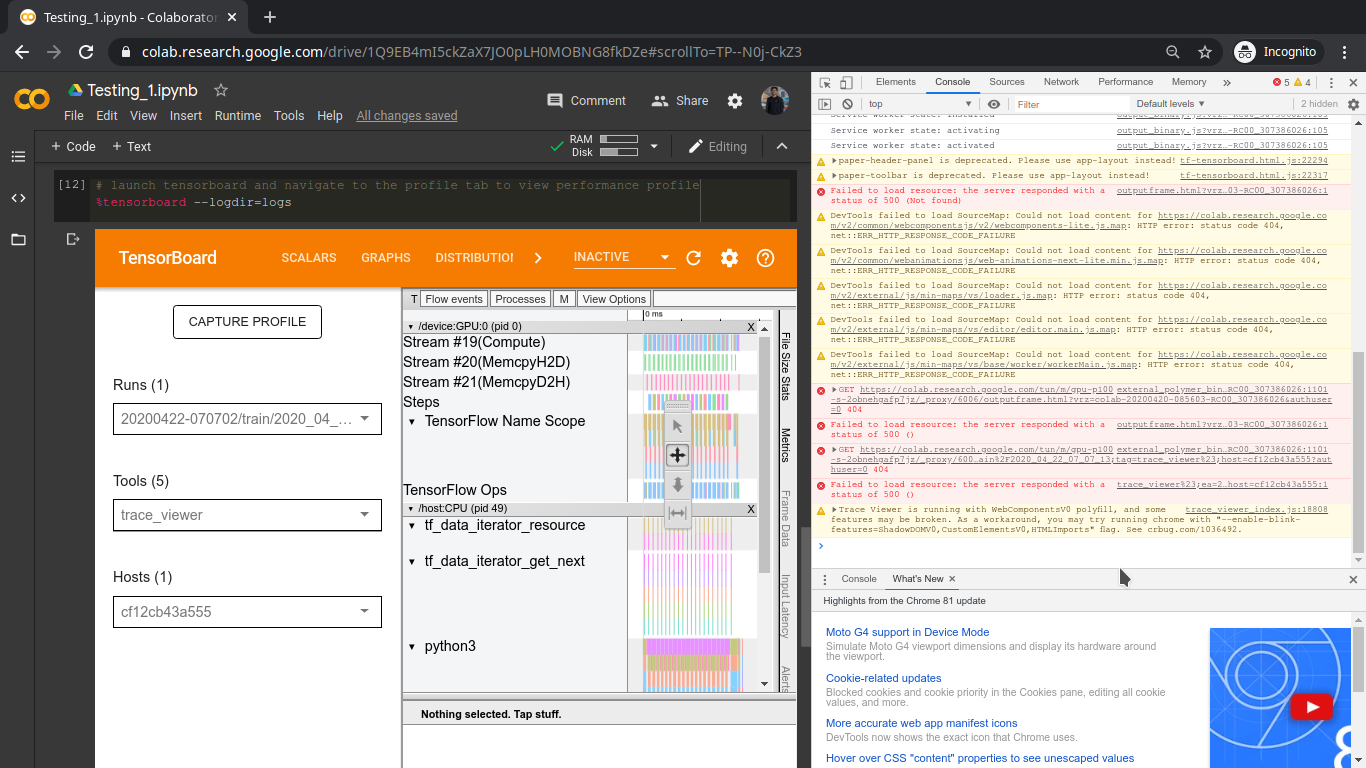
Task: Toggle DevTools device toolbar
Action: coord(846,83)
